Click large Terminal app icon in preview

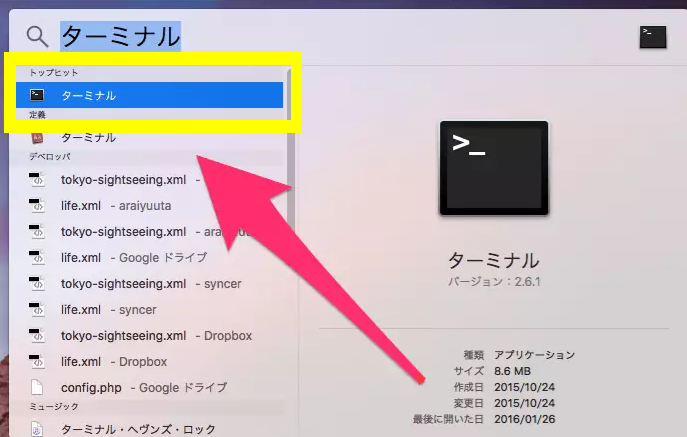coord(493,168)
